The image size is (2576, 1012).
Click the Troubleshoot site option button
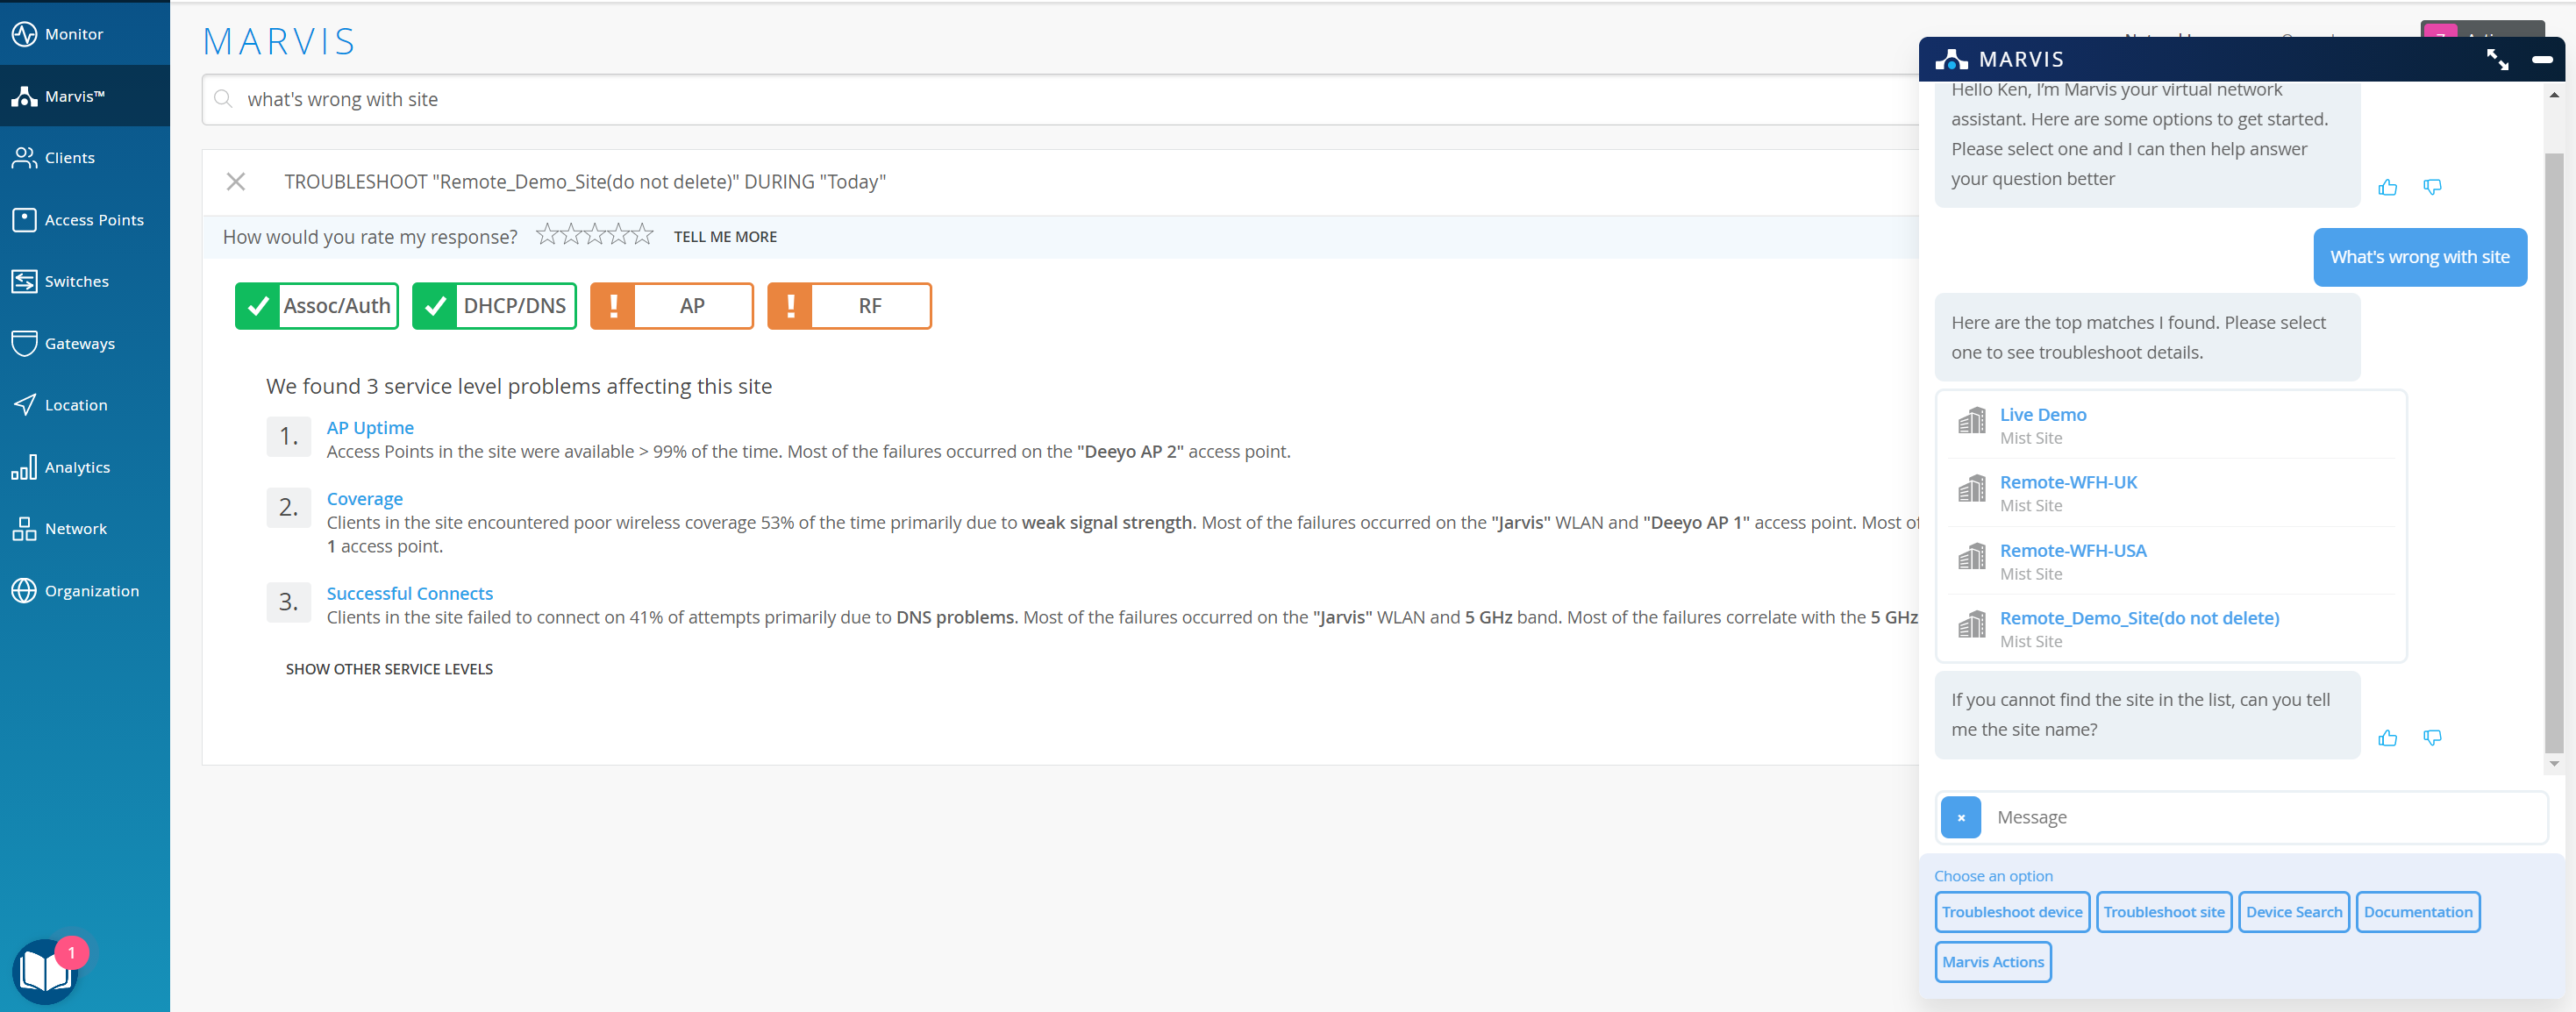[x=2163, y=912]
